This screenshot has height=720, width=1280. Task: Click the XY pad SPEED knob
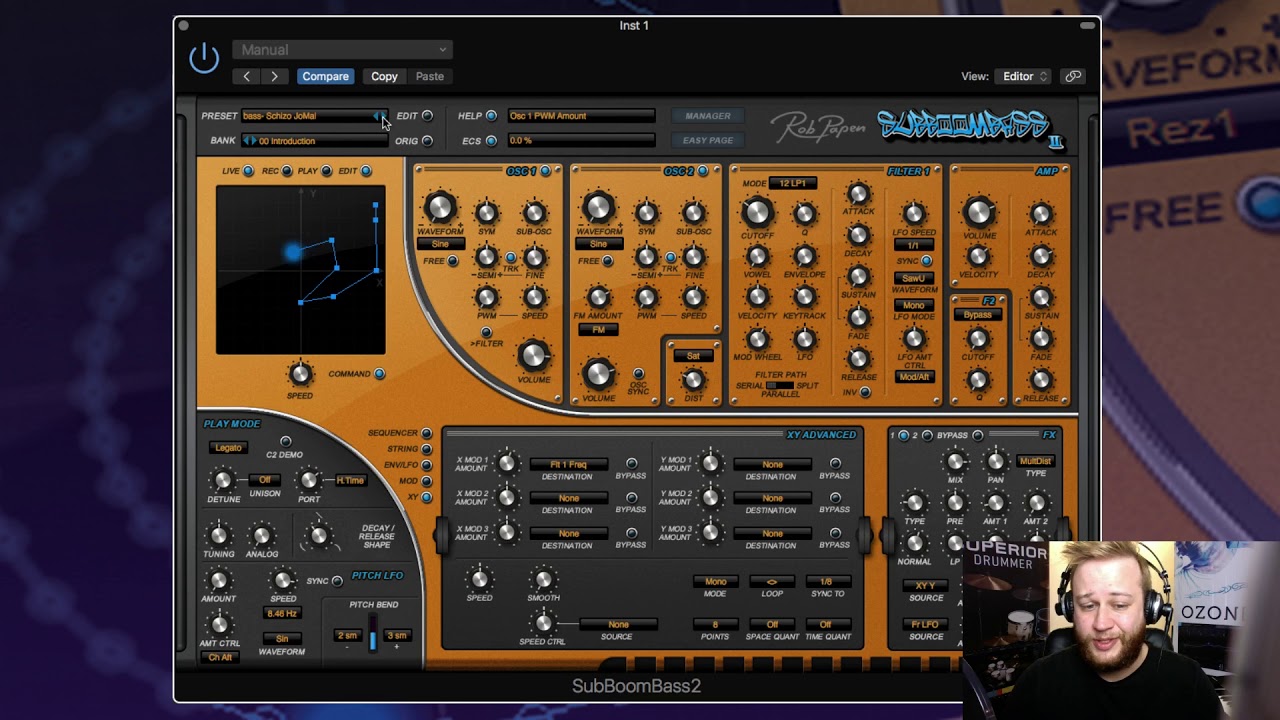(300, 374)
